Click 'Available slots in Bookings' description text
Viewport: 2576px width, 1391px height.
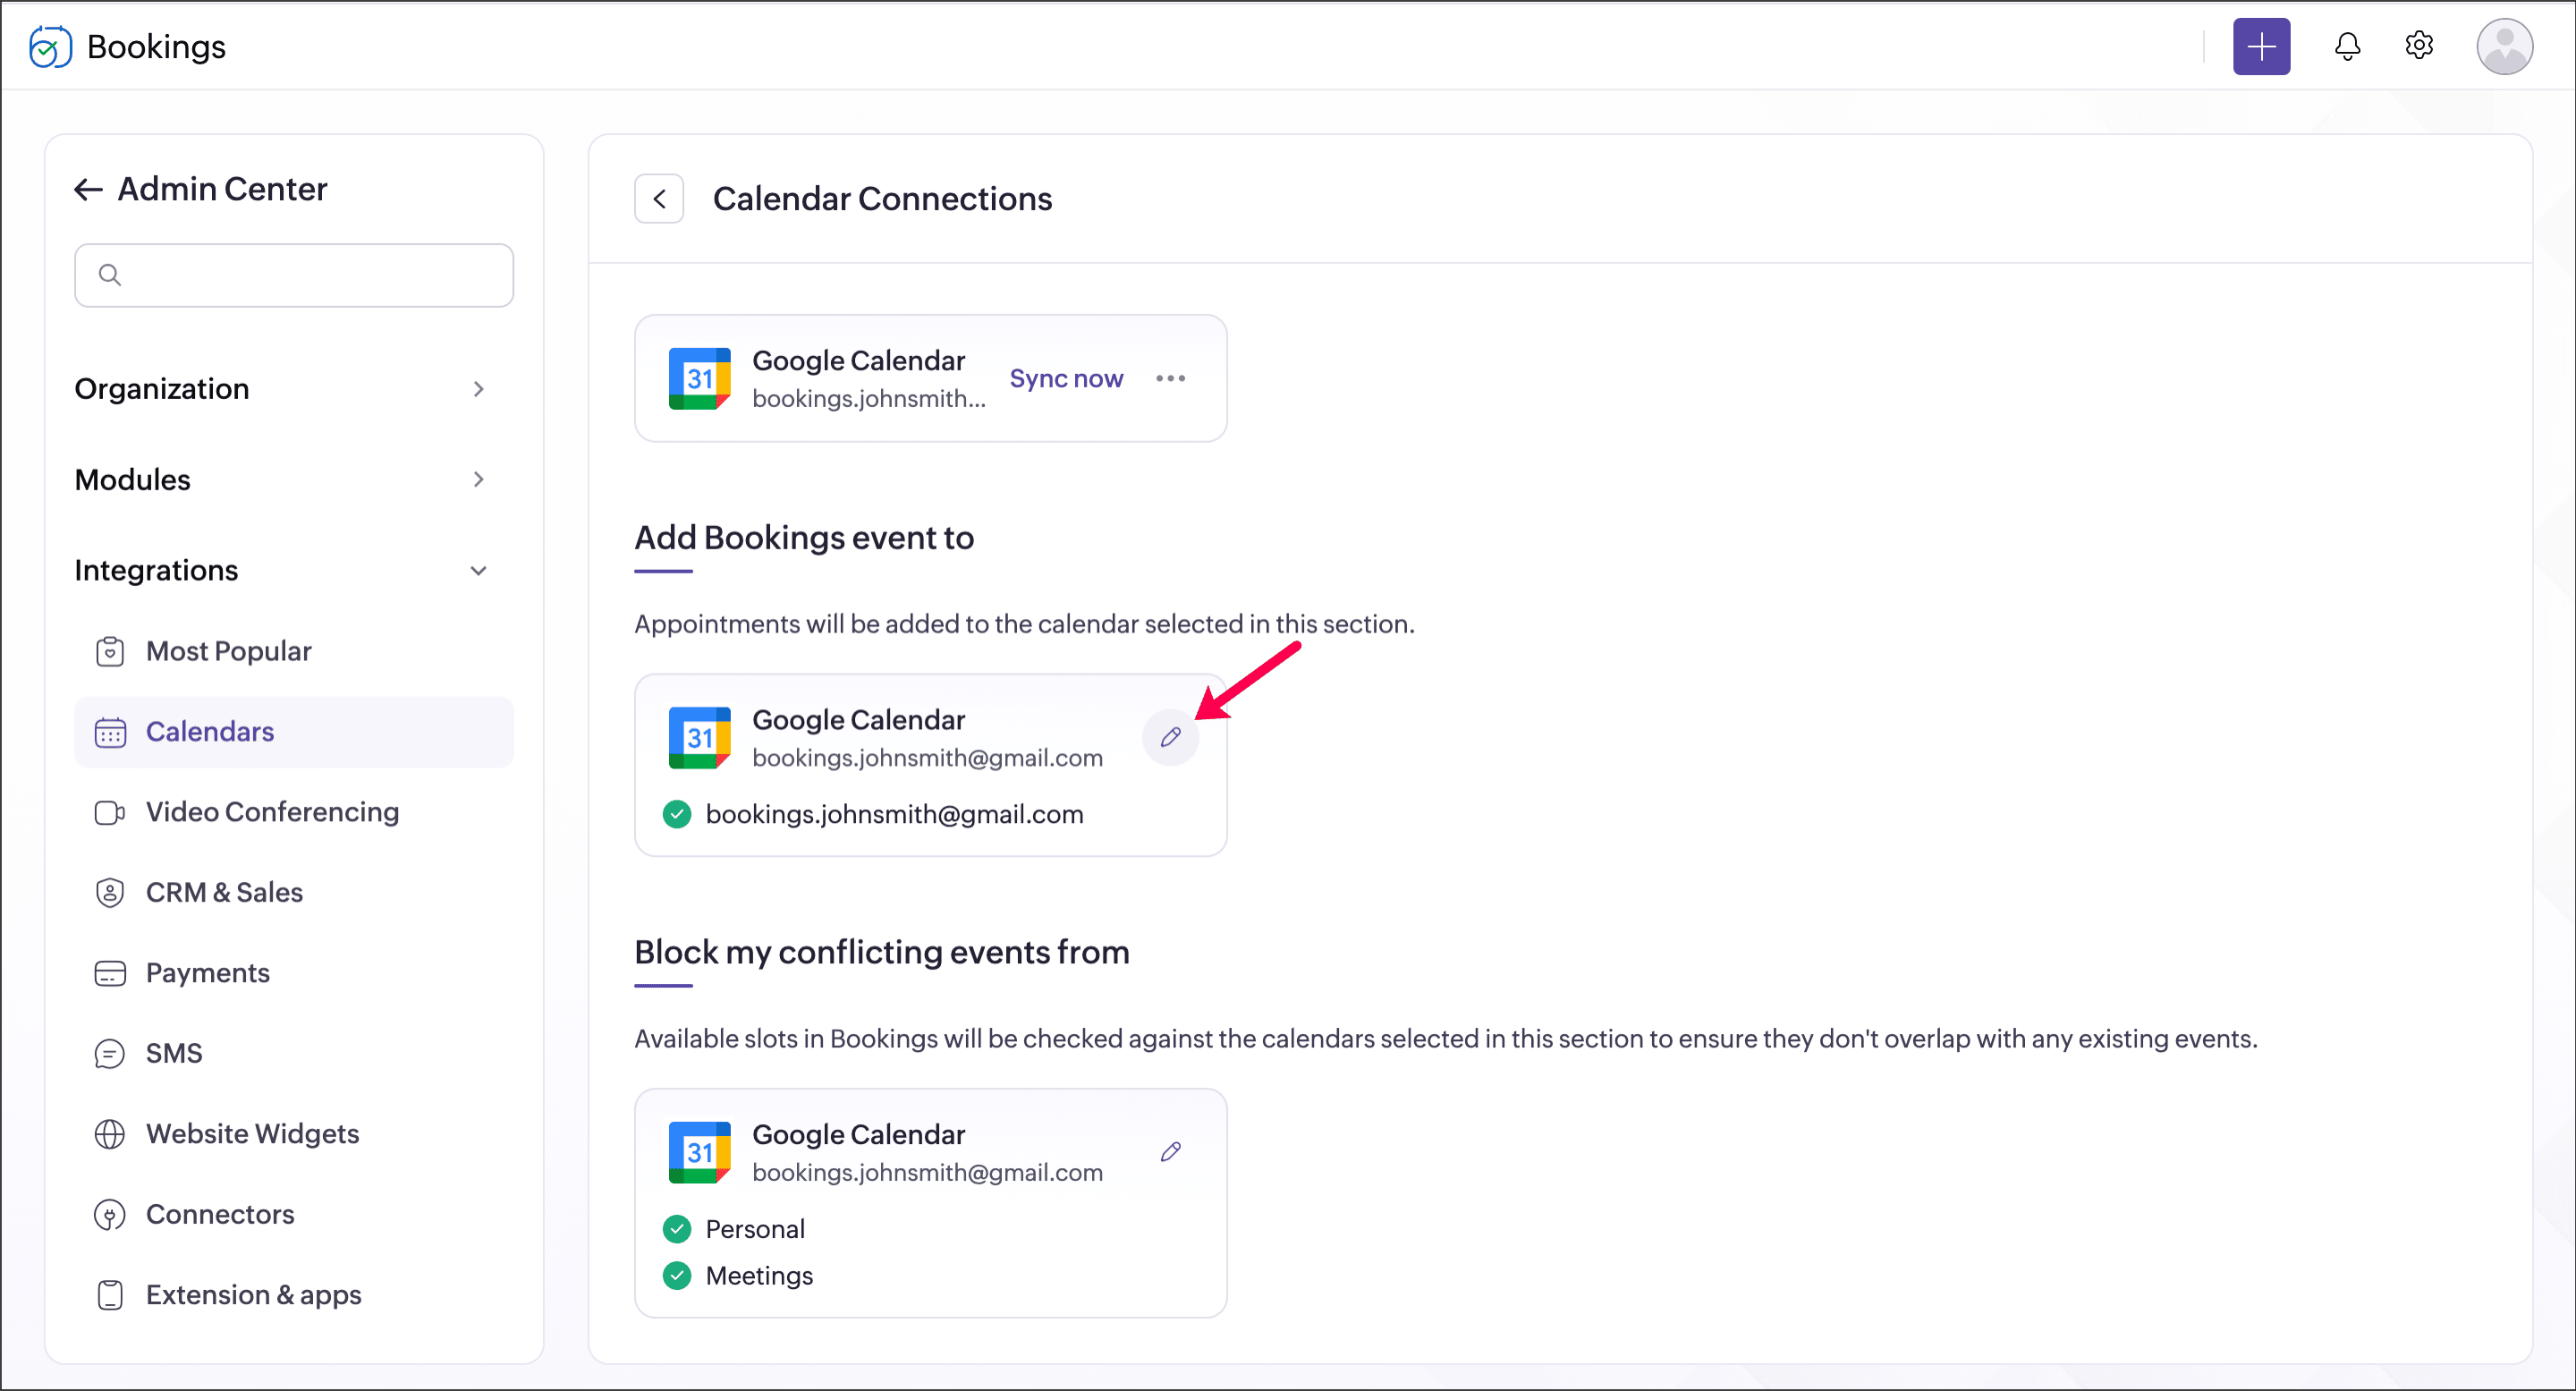click(x=1446, y=1039)
